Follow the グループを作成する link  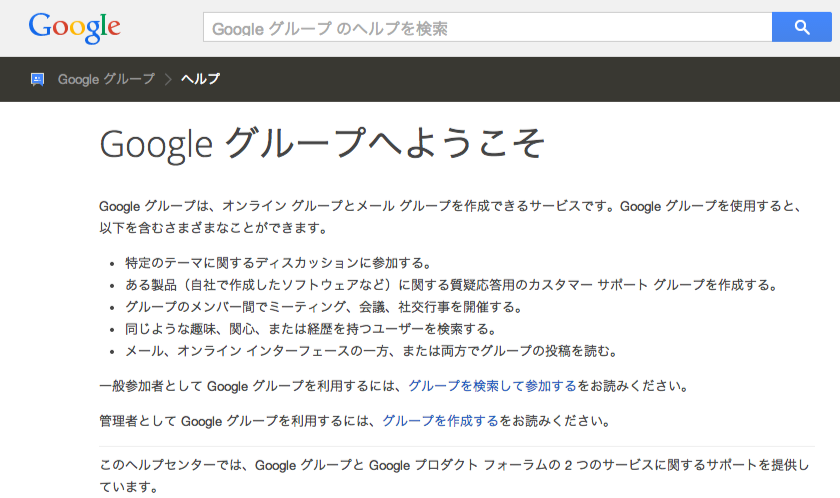(440, 421)
